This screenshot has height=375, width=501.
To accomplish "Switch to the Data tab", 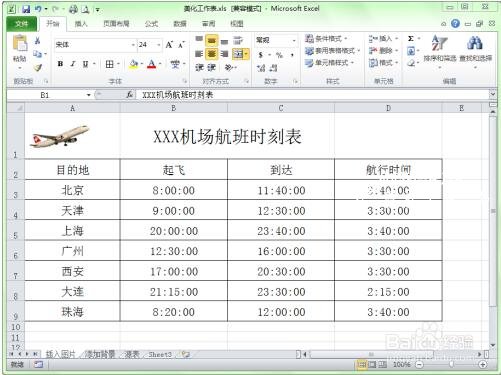I will click(x=180, y=24).
